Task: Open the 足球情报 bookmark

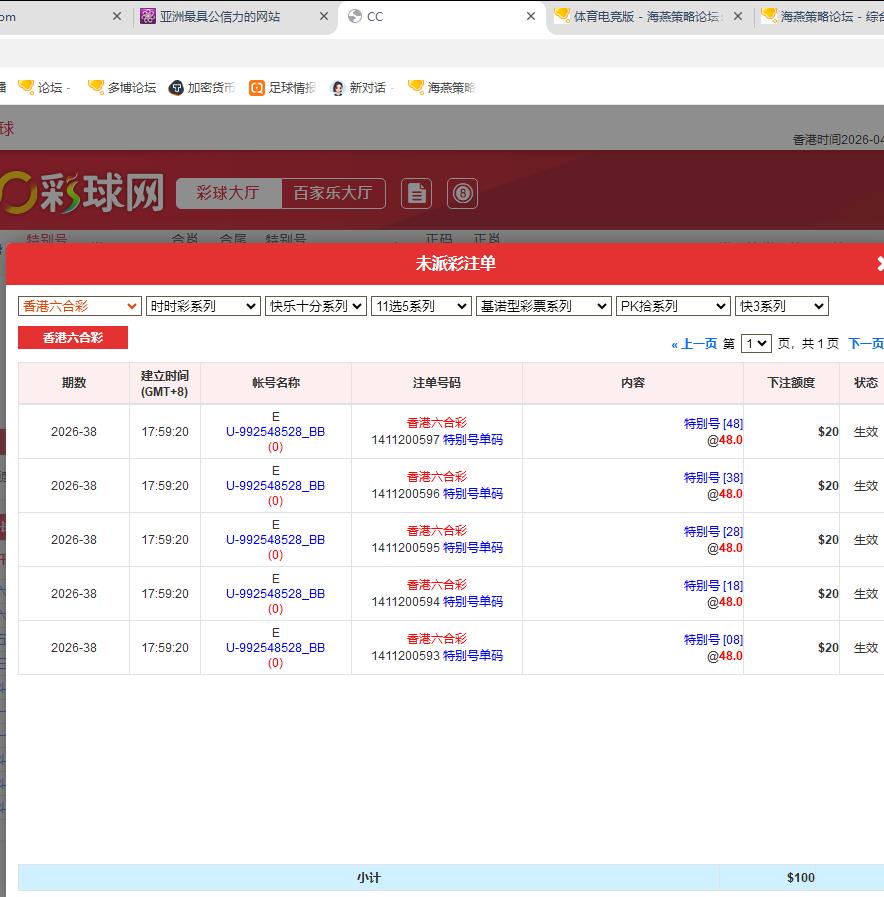Action: [282, 88]
